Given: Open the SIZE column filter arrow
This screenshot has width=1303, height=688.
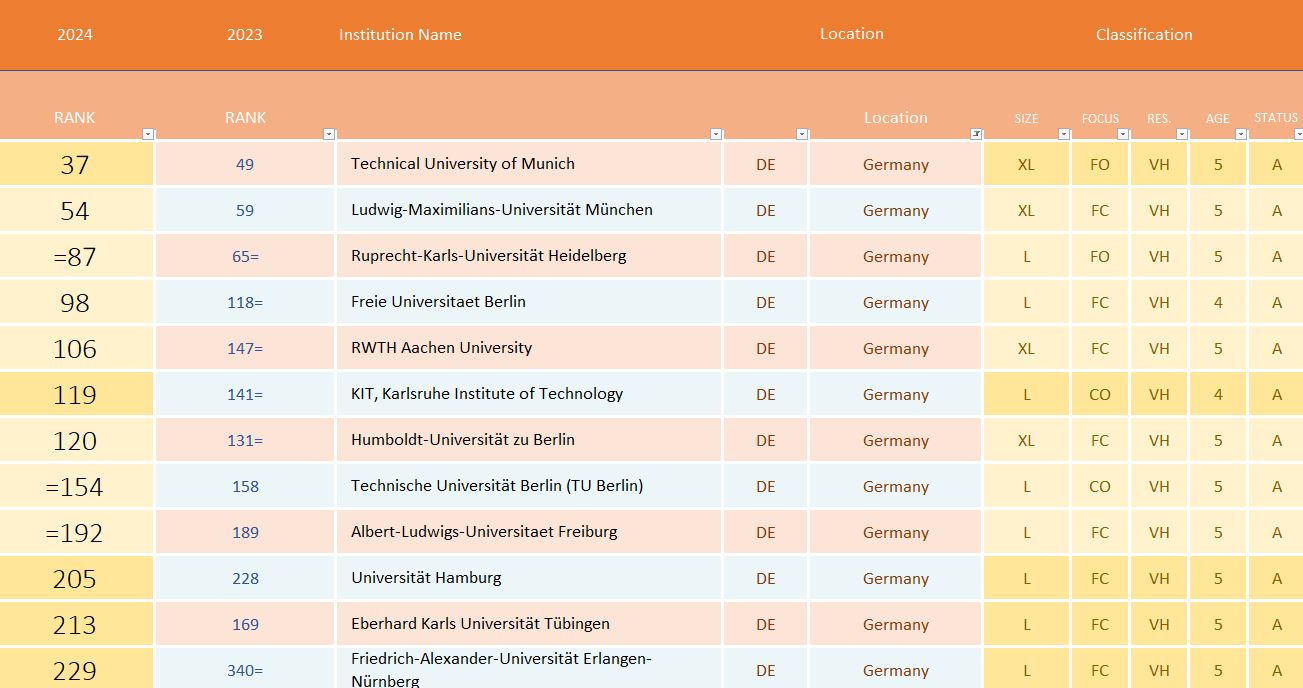Looking at the screenshot, I should coord(1063,134).
